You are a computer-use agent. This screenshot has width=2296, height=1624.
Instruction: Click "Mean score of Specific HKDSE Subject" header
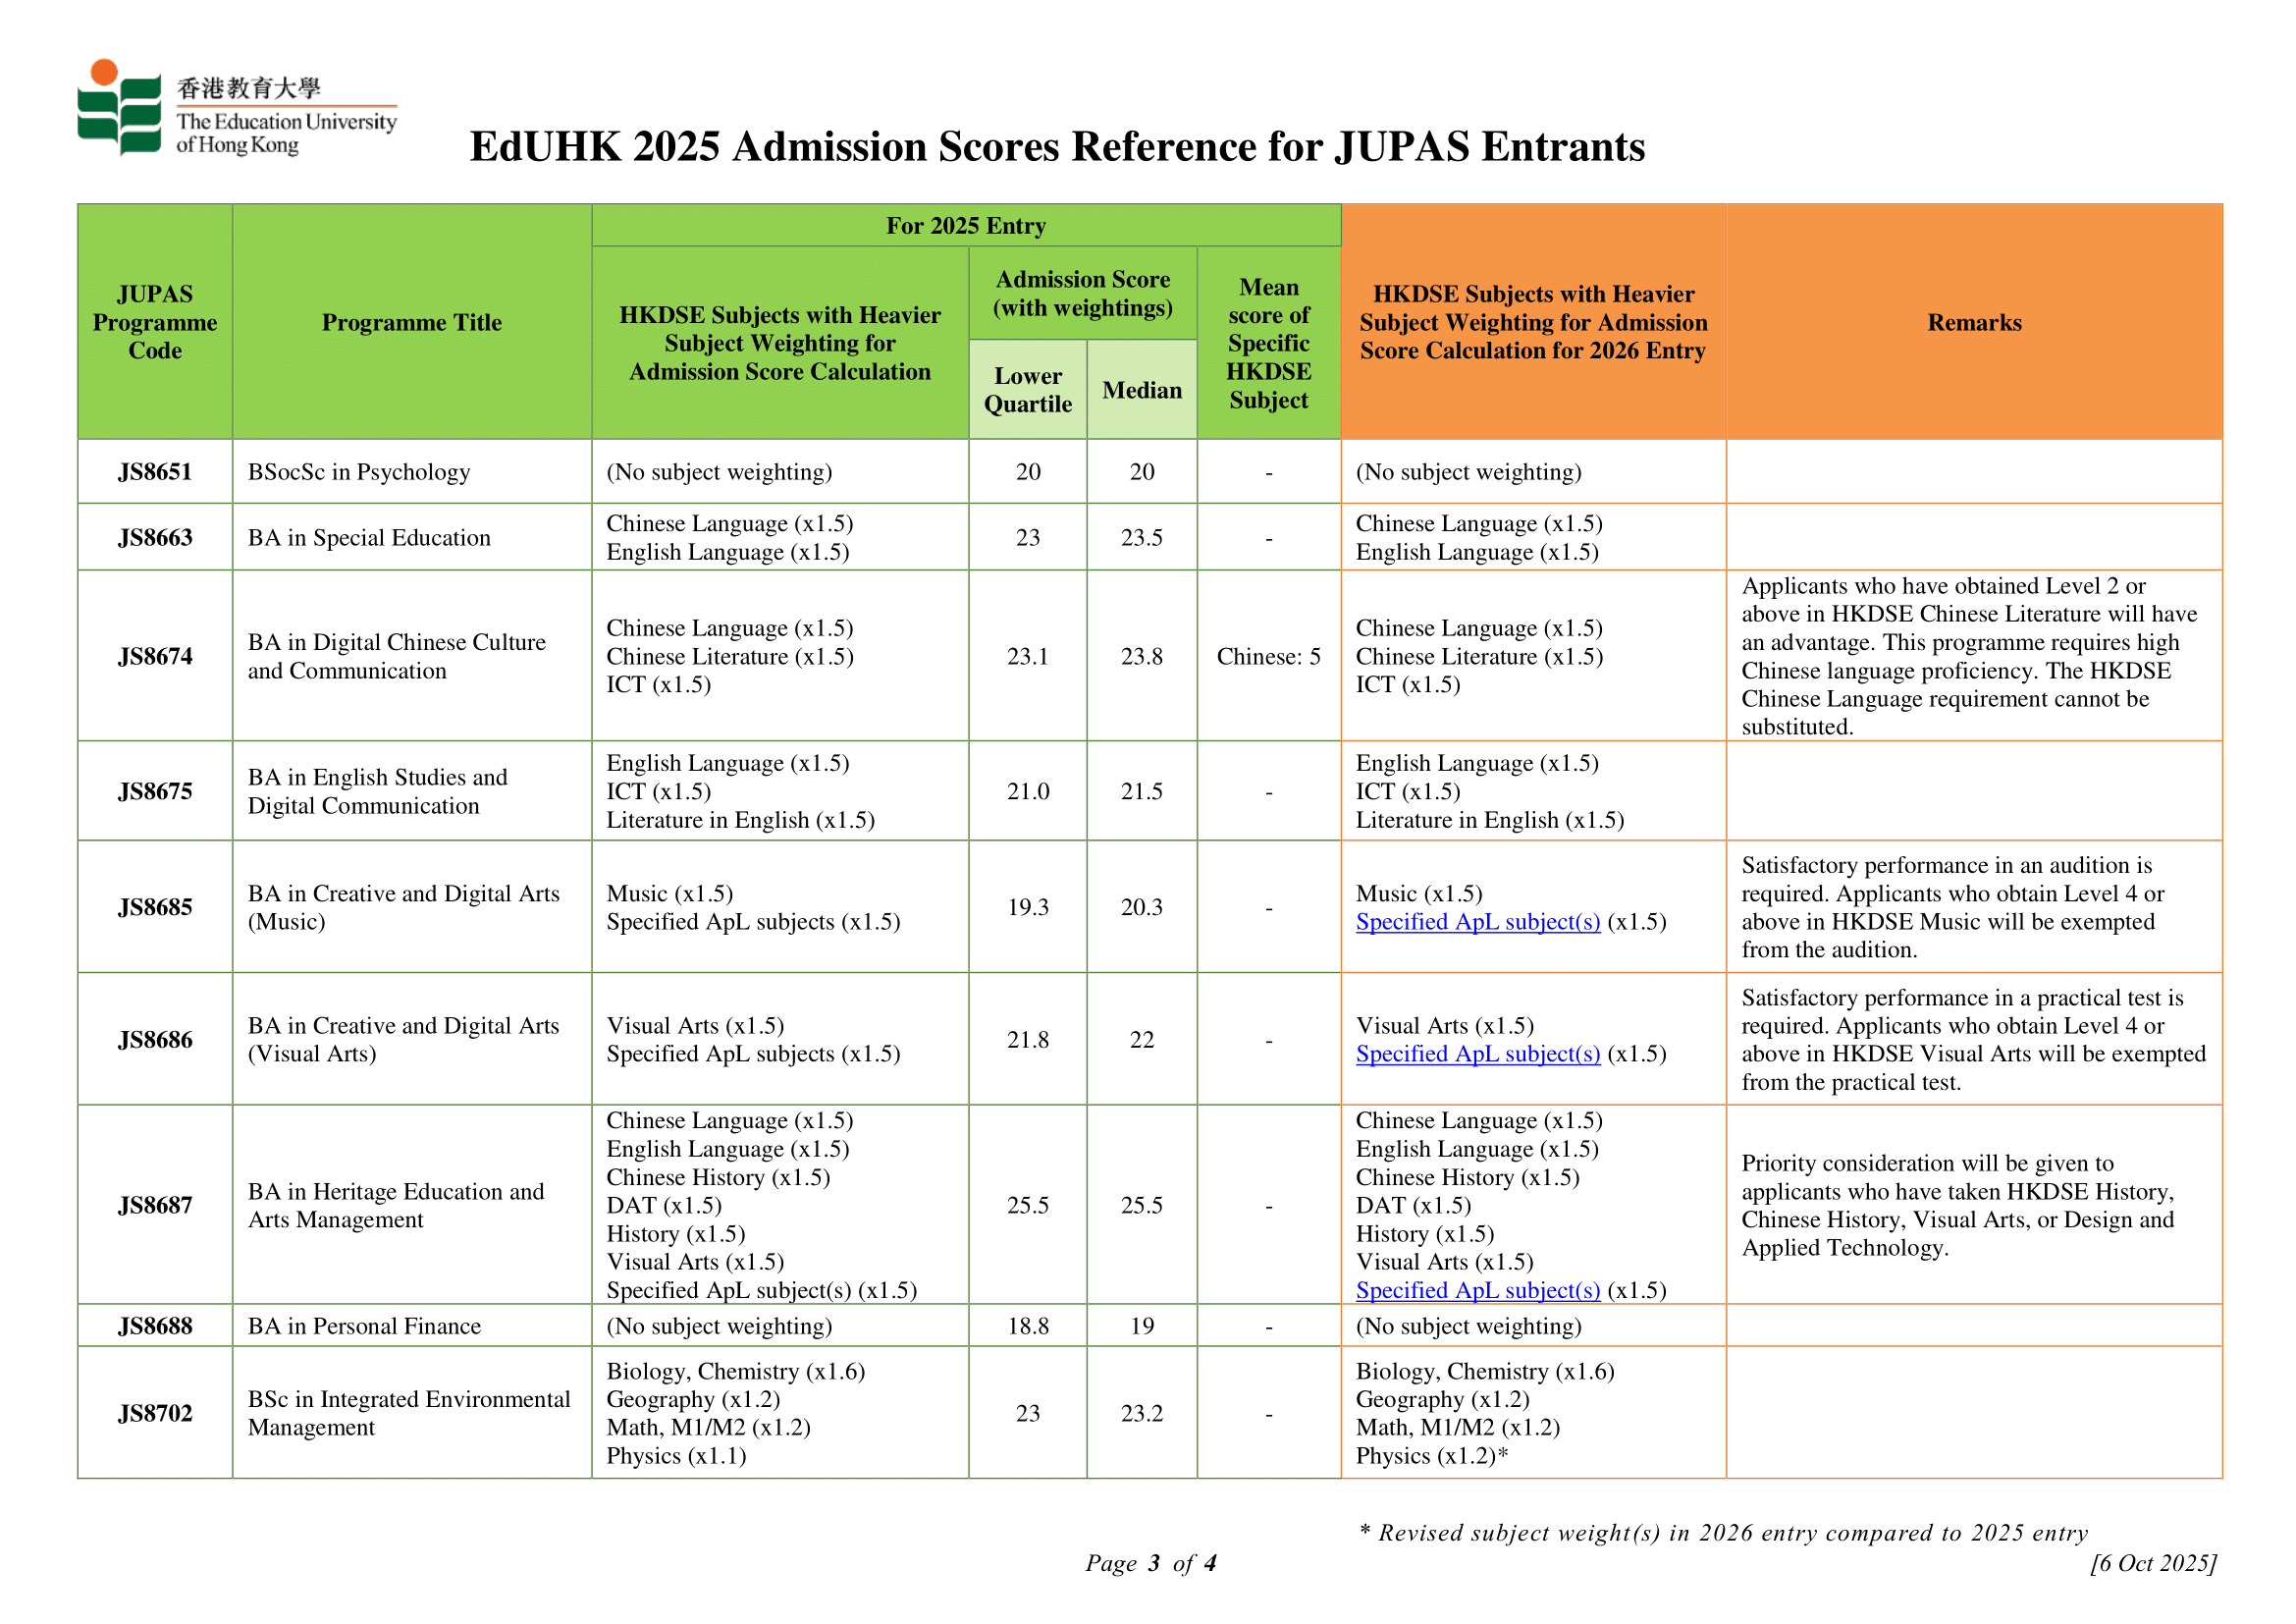click(x=1269, y=343)
